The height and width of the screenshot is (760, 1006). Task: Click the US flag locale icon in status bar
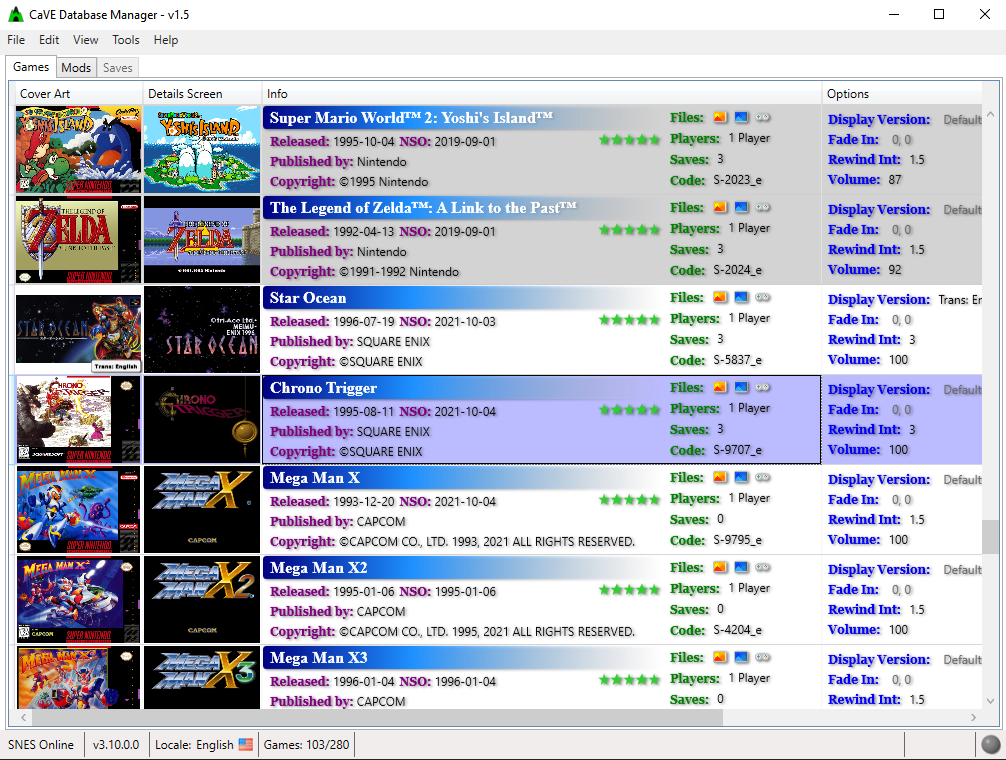pos(246,745)
